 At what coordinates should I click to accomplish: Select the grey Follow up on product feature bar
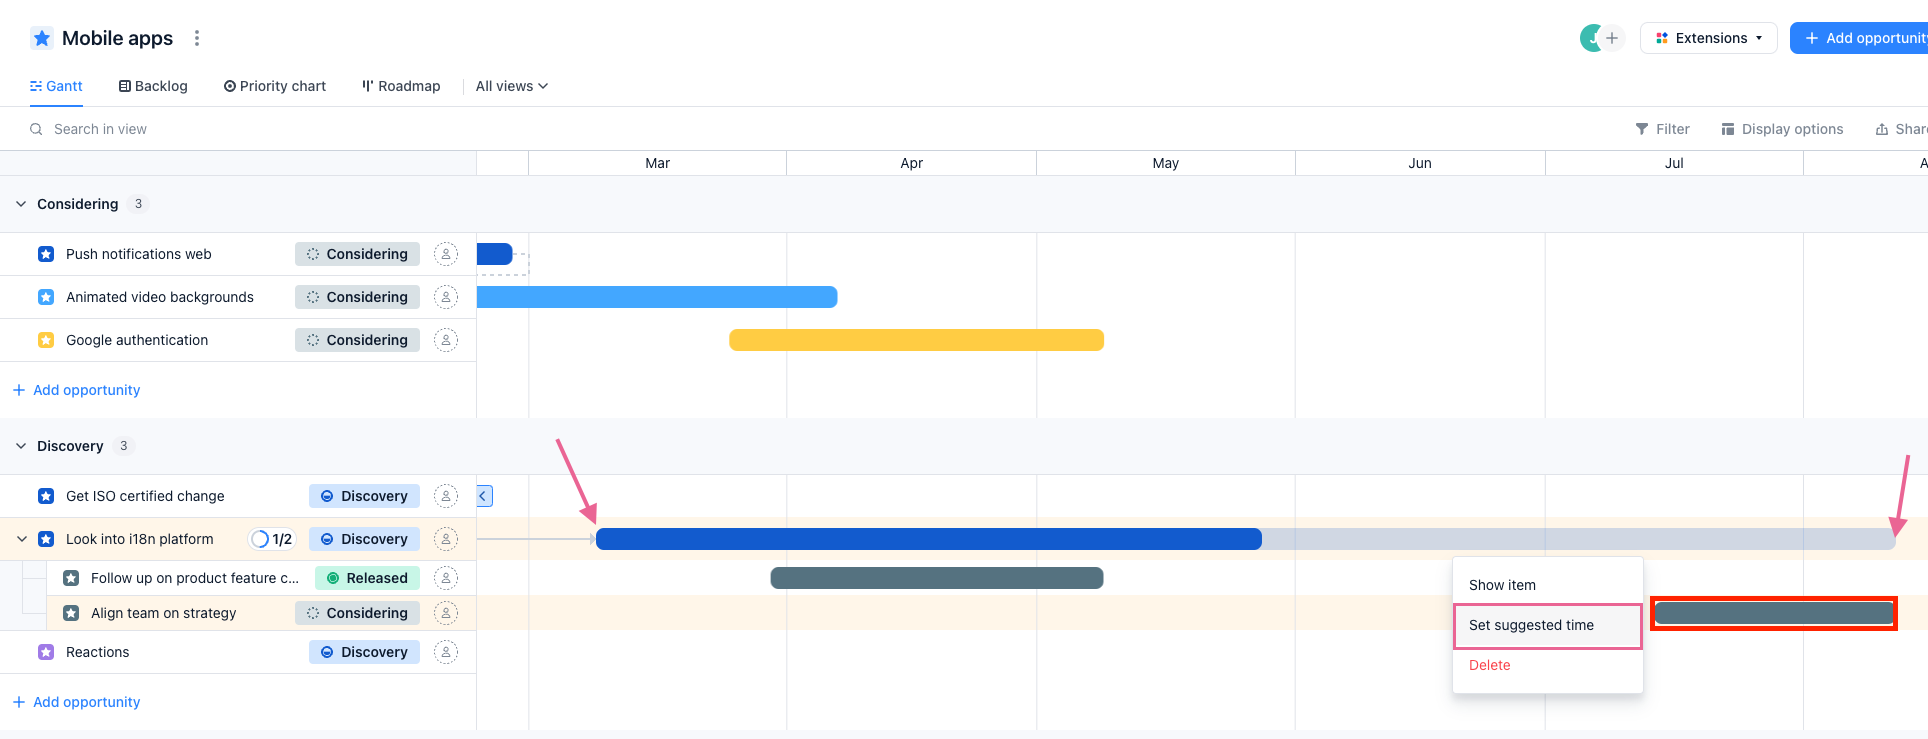937,578
